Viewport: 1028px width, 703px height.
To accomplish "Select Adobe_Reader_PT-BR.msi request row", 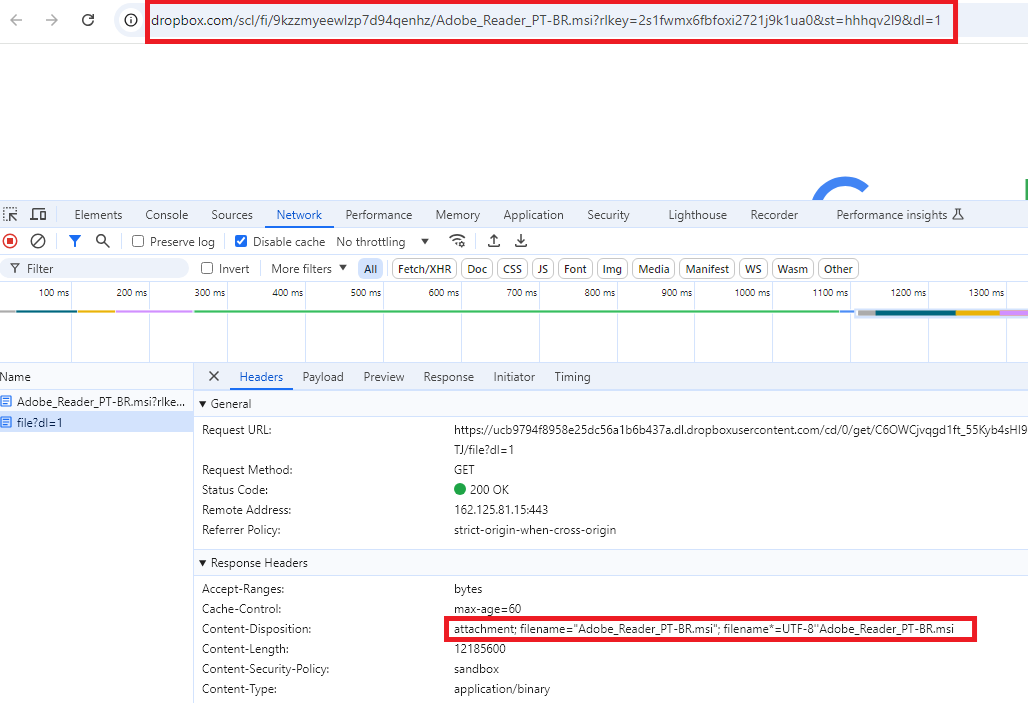I will pos(96,401).
